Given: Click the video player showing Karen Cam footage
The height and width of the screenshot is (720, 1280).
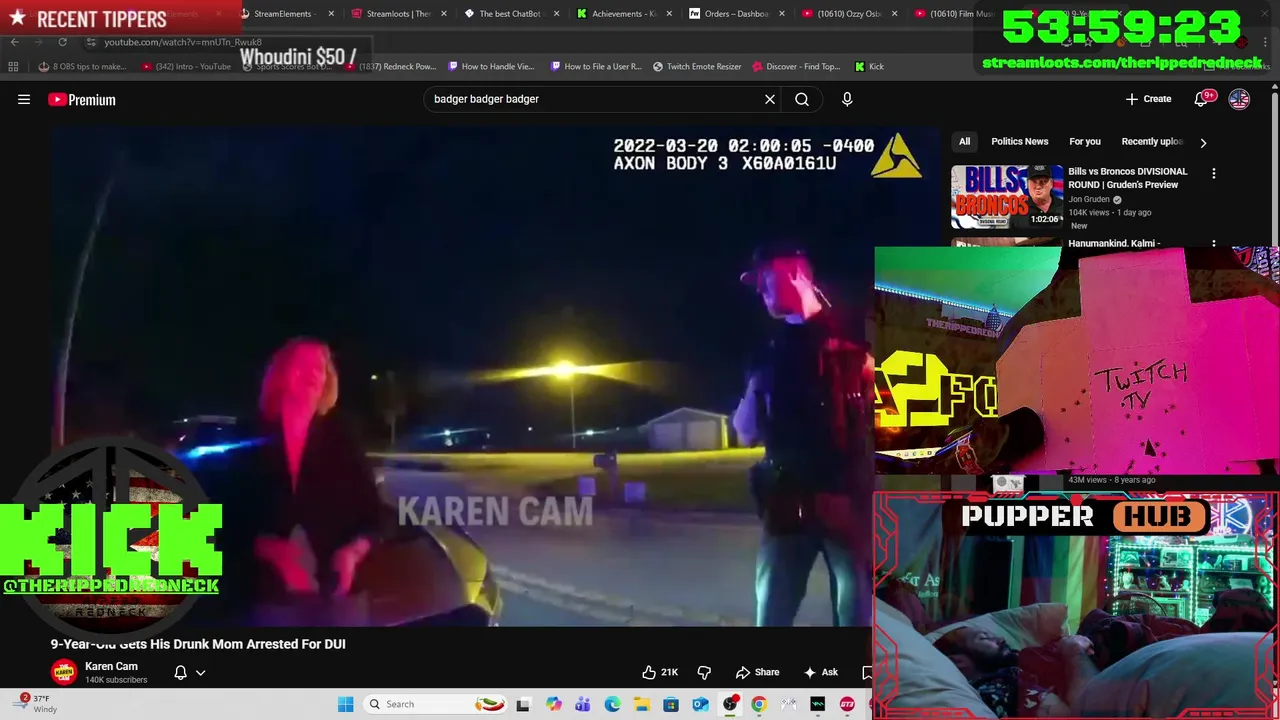Looking at the screenshot, I should click(x=462, y=378).
